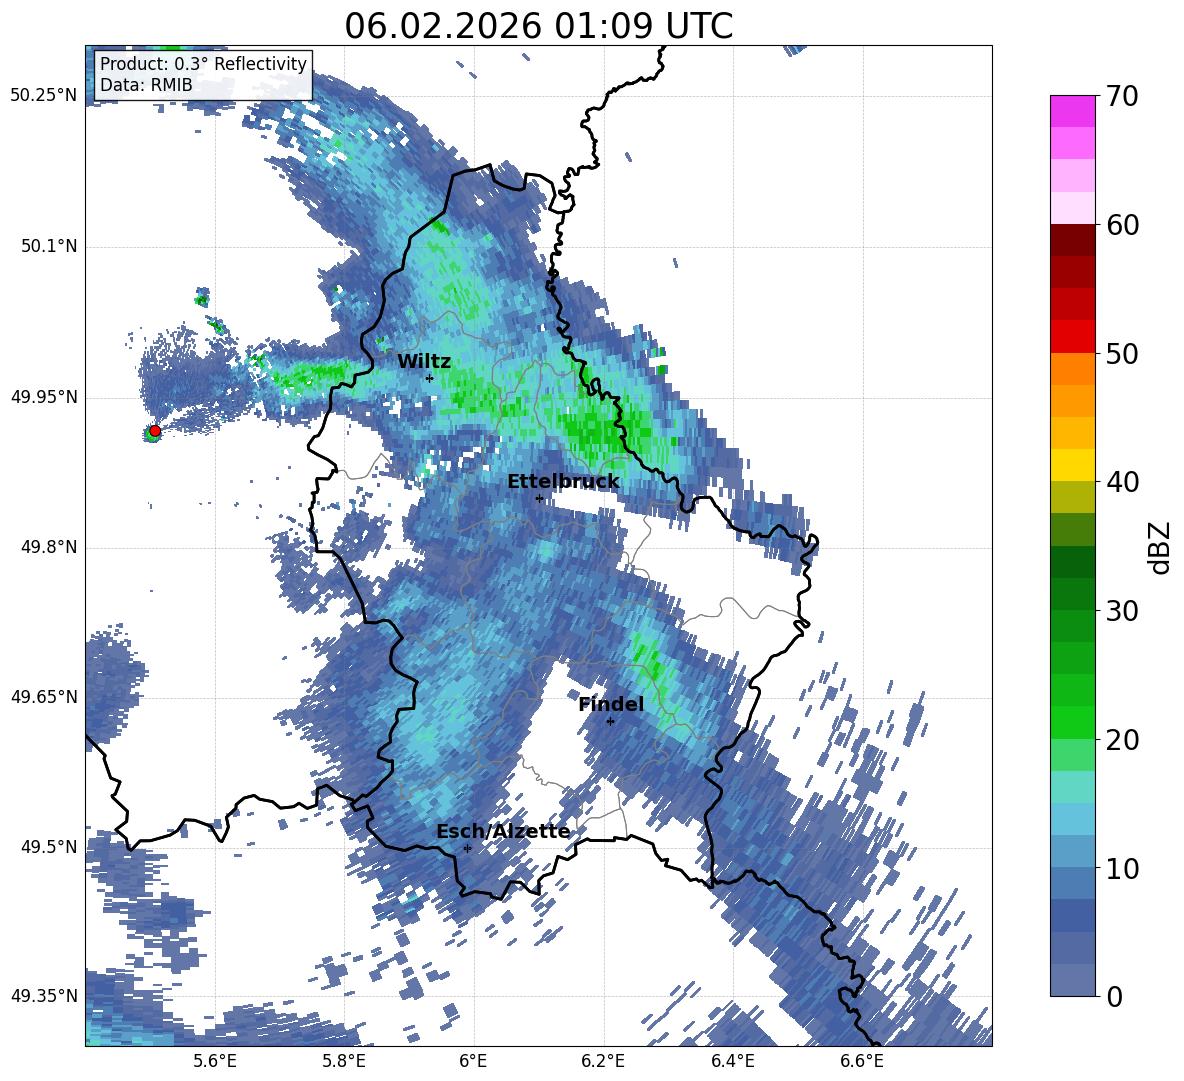Image resolution: width=1184 pixels, height=1081 pixels.
Task: Click the plot title 06.02.2026 01:09 UTC
Action: tap(538, 26)
